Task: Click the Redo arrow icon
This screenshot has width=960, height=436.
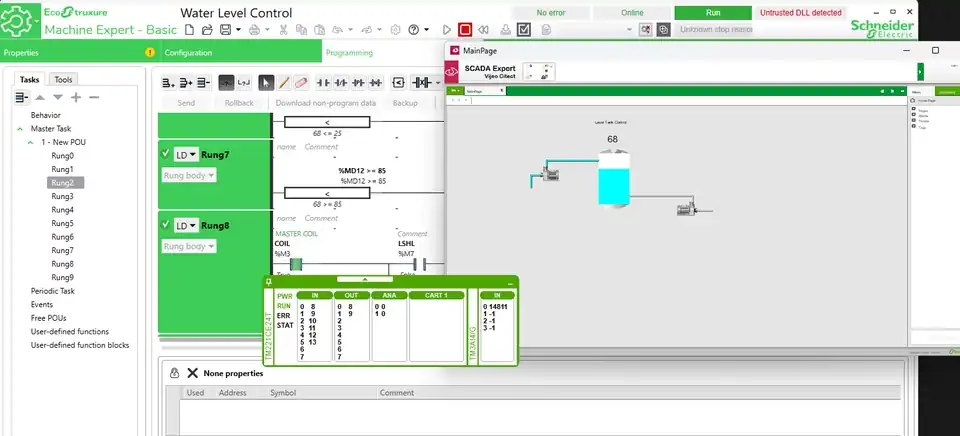Action: point(367,29)
